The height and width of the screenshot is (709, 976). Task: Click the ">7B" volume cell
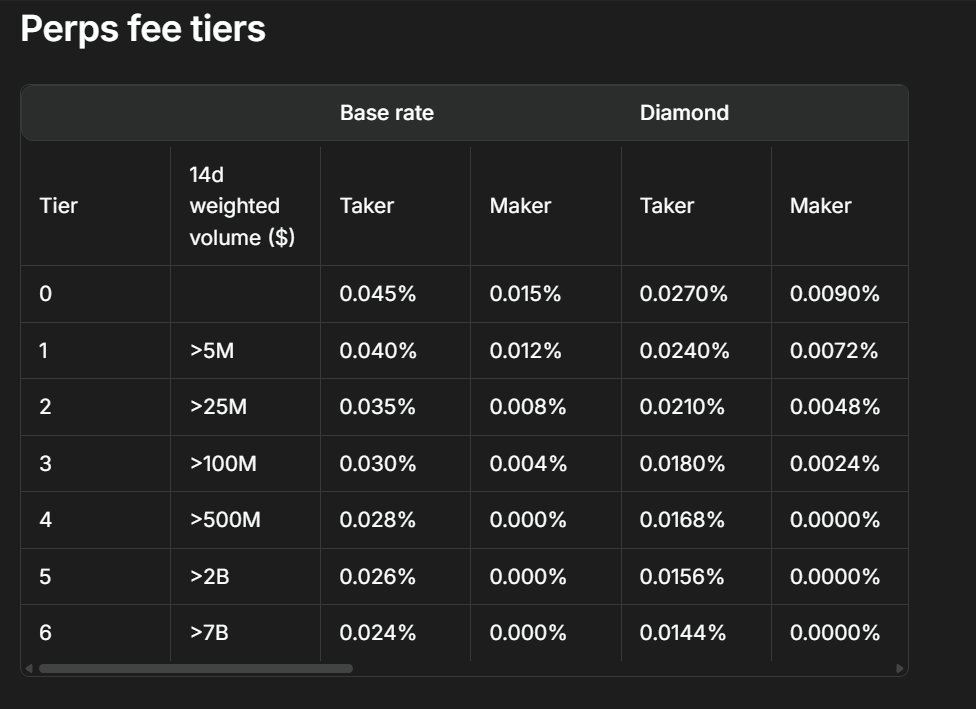[209, 633]
